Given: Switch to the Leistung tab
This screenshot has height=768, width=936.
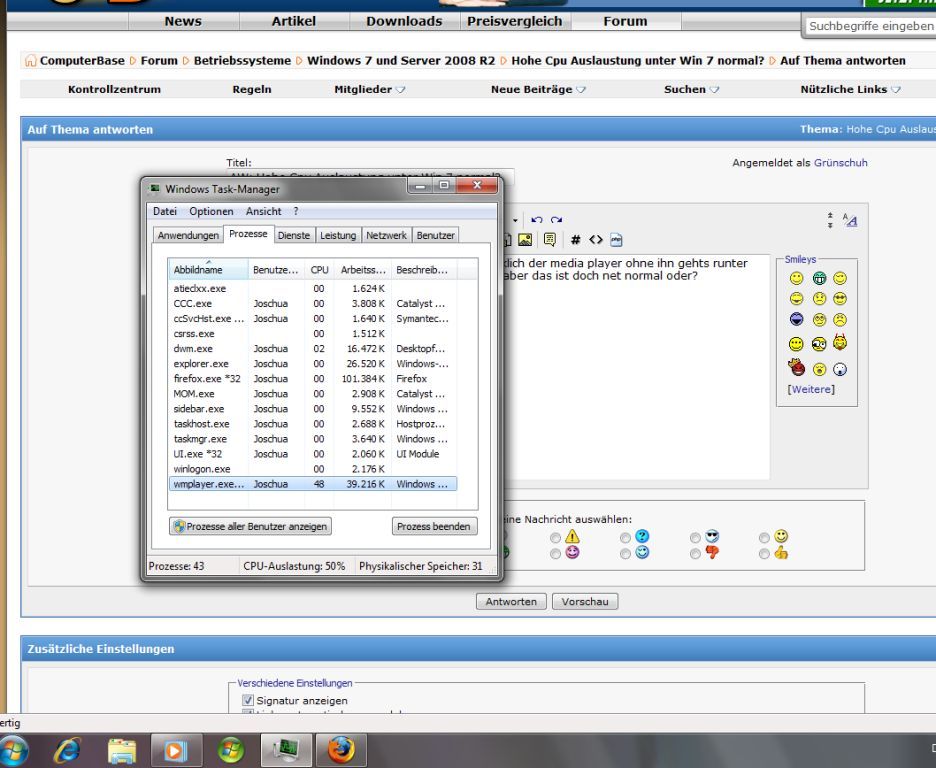Looking at the screenshot, I should click(x=338, y=235).
